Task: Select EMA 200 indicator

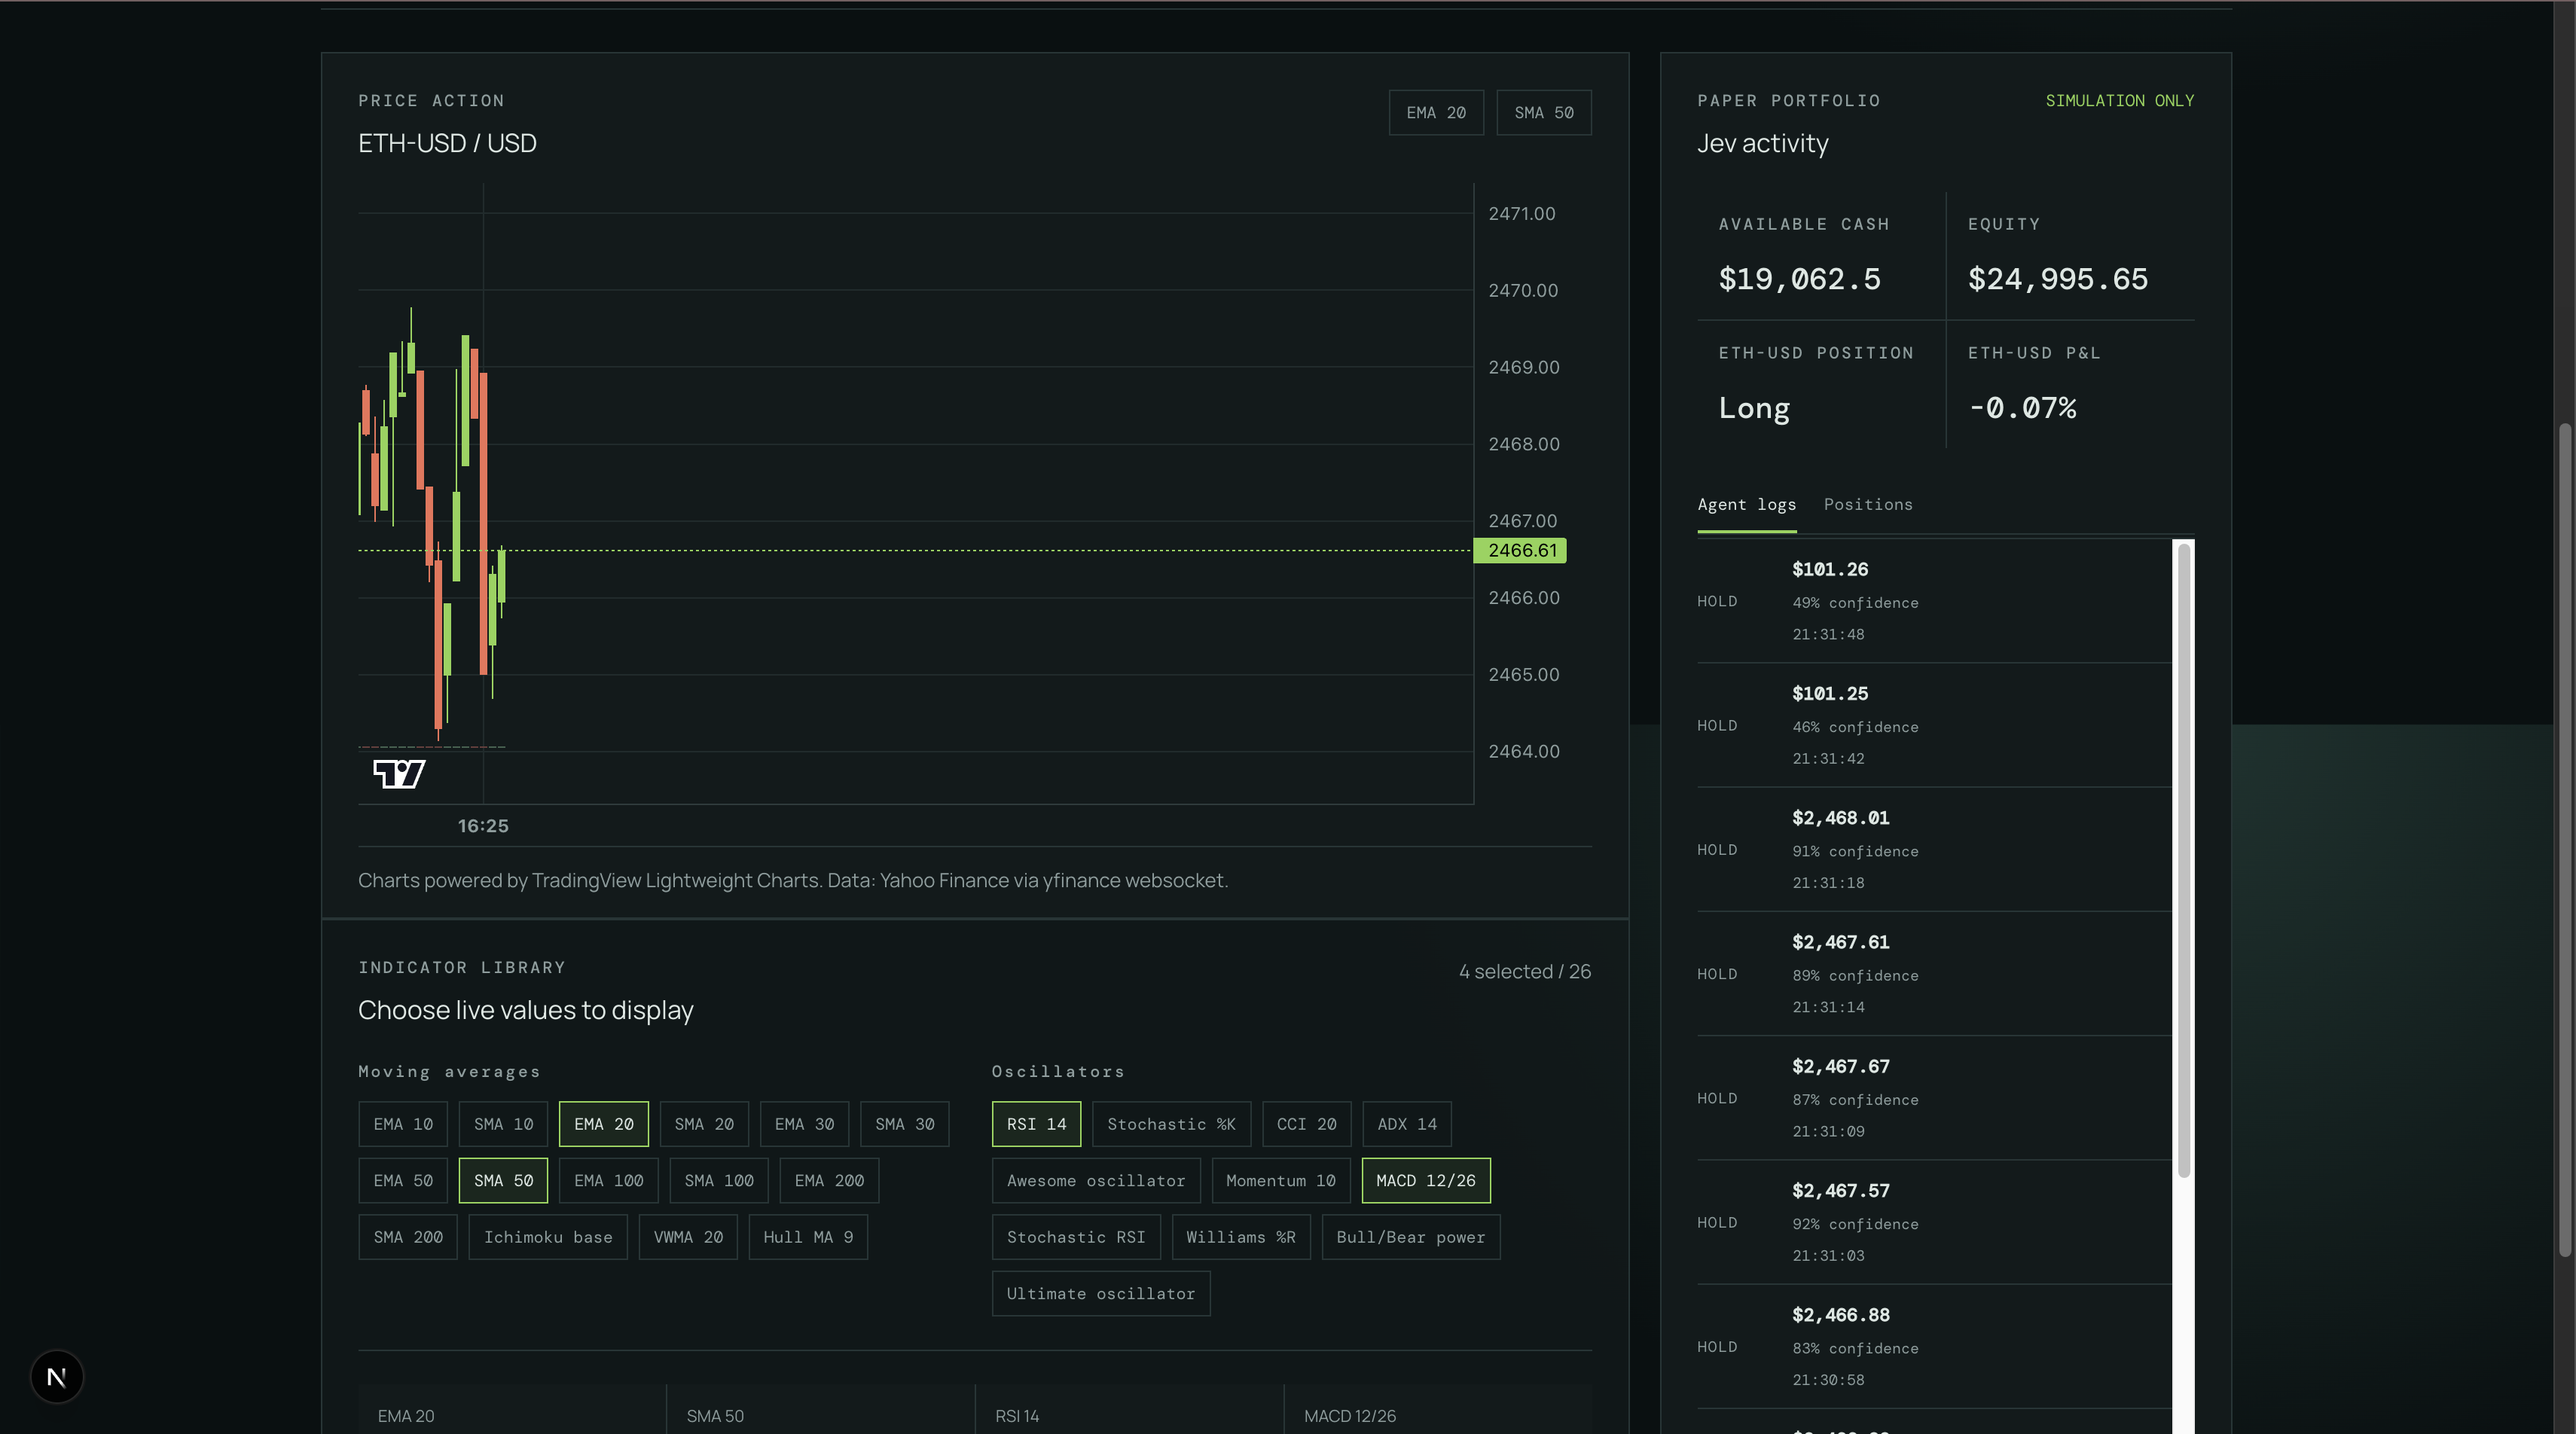Action: tap(829, 1181)
